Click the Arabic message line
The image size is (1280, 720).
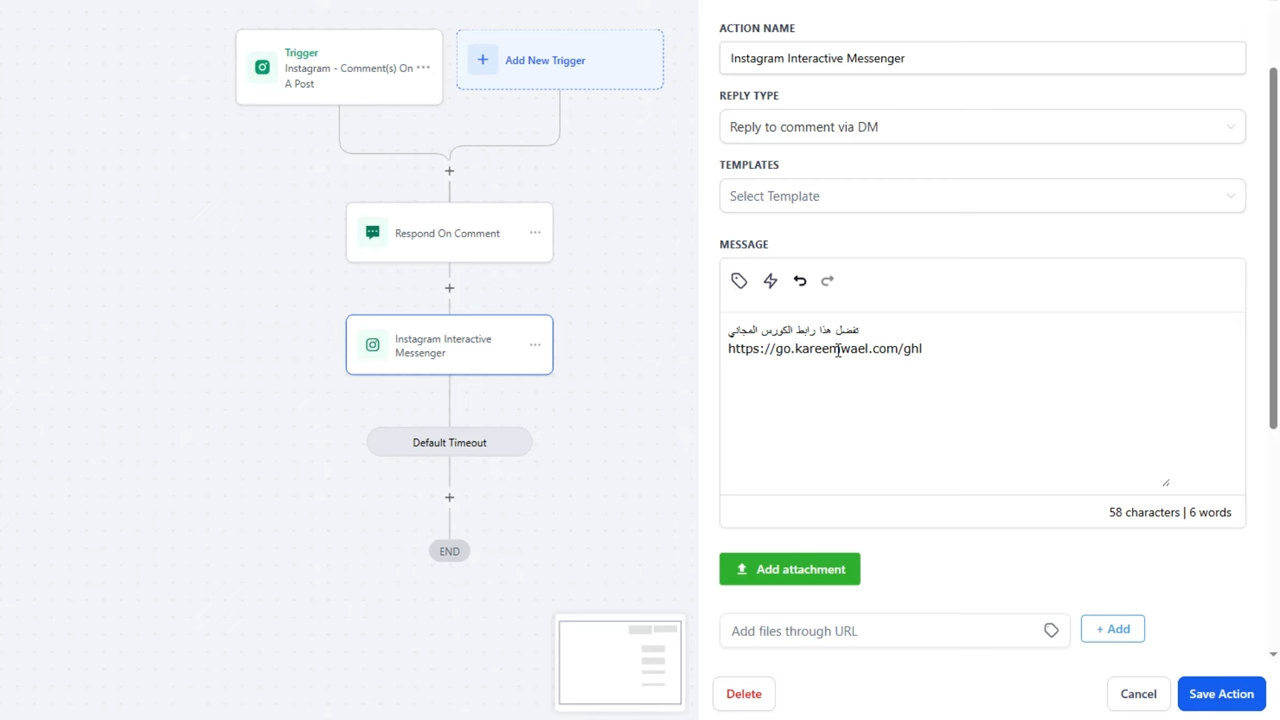[793, 330]
